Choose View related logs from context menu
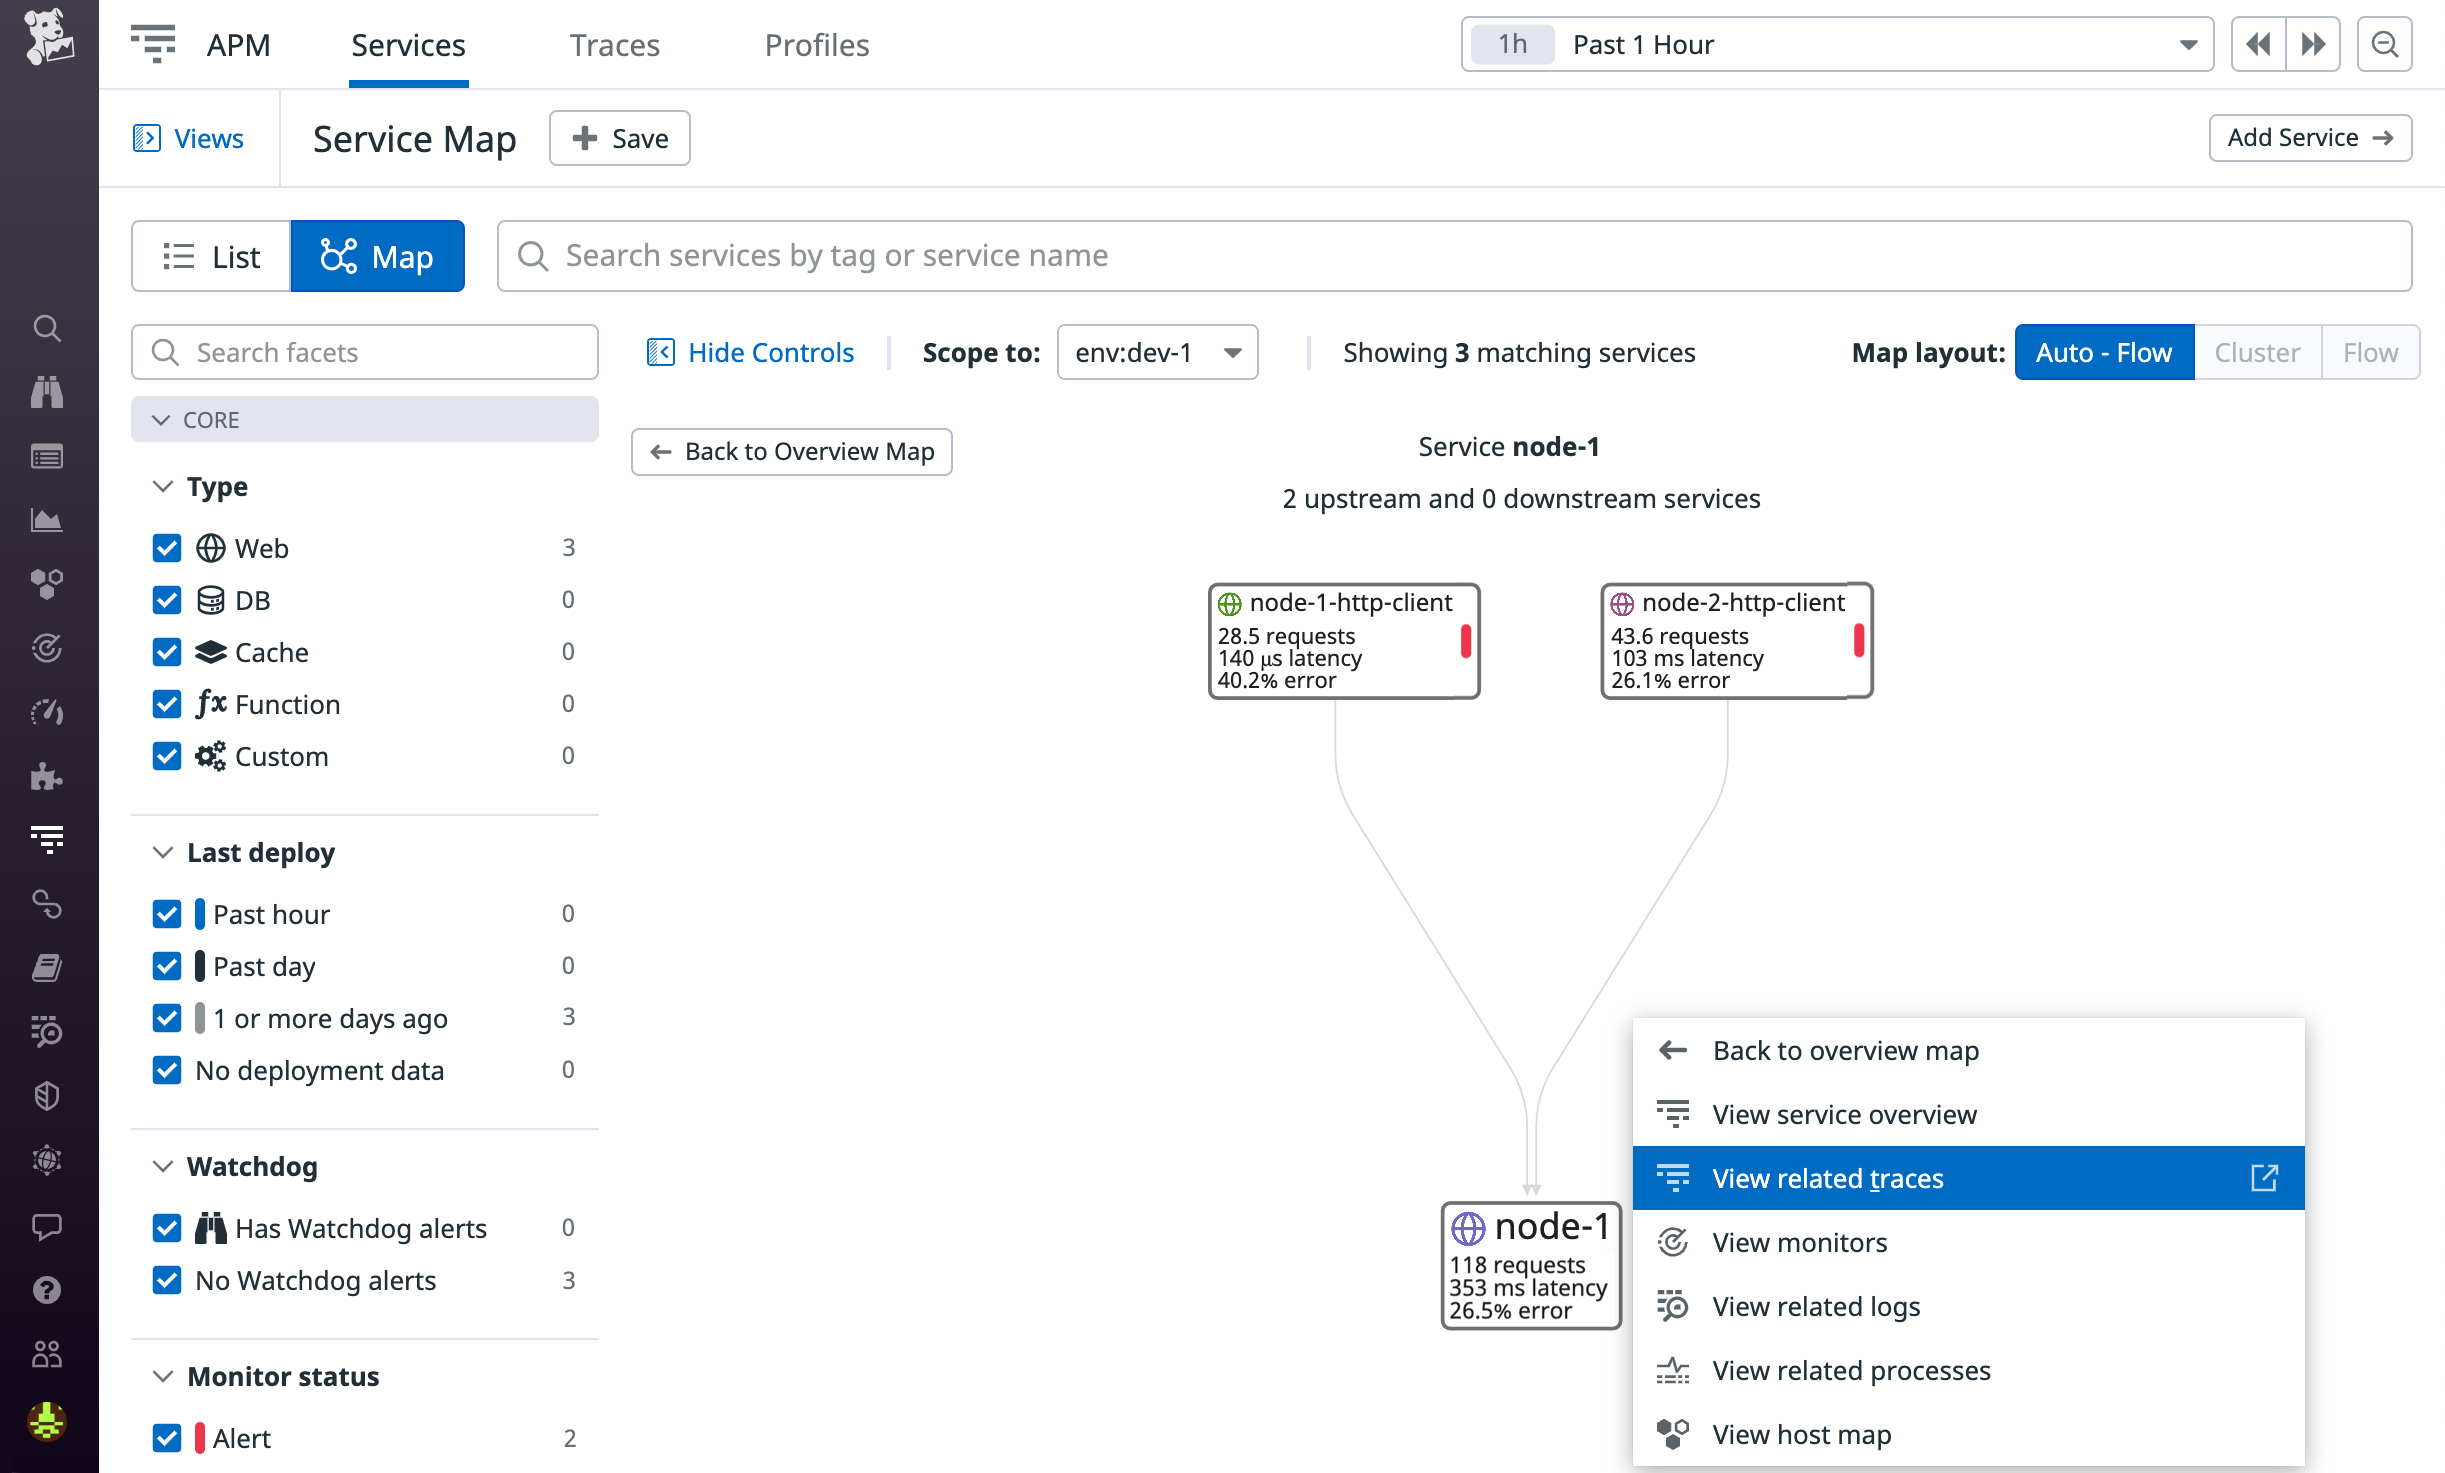Viewport: 2445px width, 1473px height. coord(1815,1306)
